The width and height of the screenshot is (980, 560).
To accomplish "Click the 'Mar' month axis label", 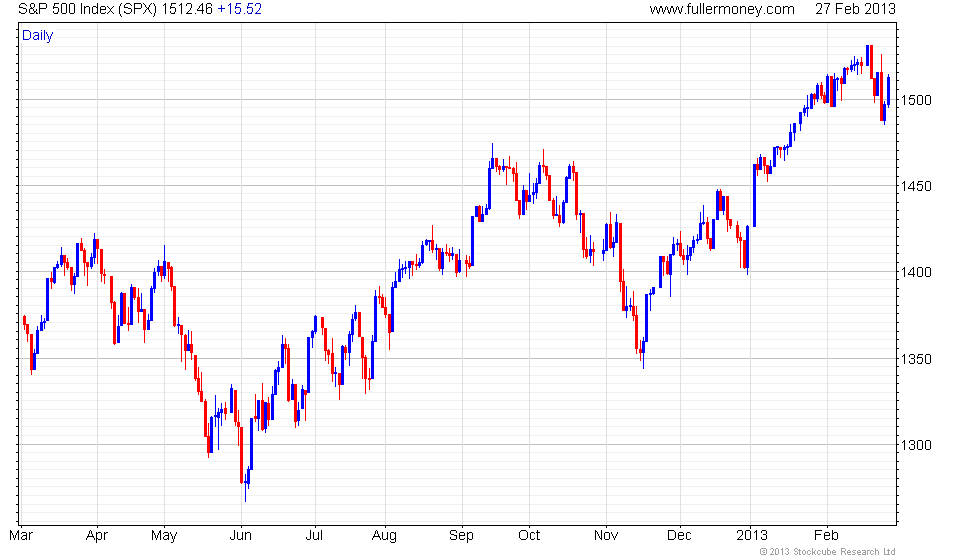I will point(21,536).
